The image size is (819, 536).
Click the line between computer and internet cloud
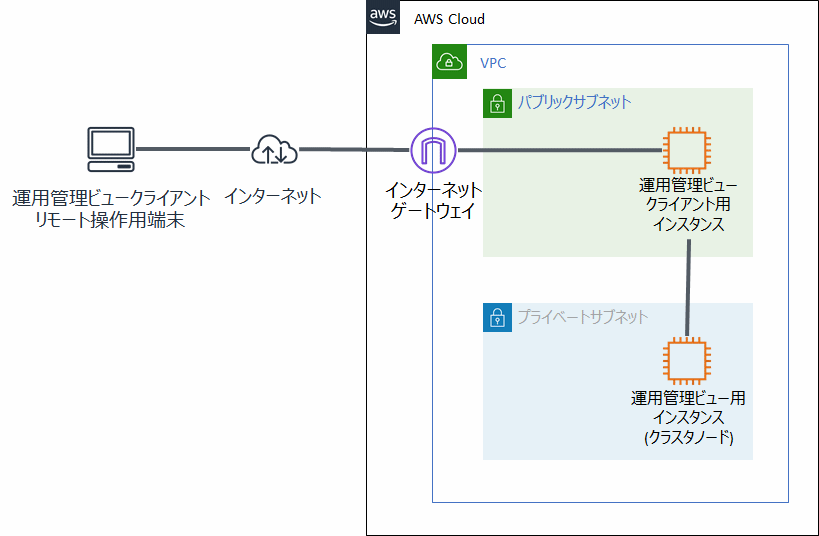(x=190, y=150)
